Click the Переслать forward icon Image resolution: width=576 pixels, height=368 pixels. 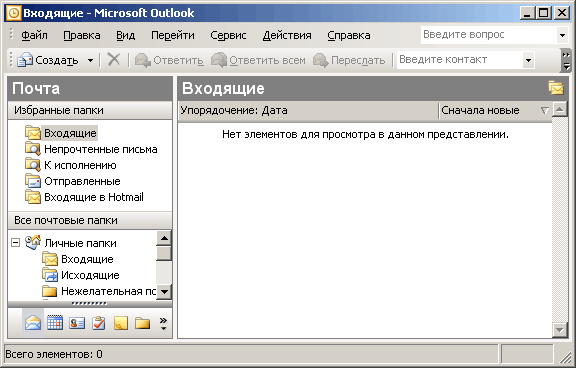click(x=321, y=60)
